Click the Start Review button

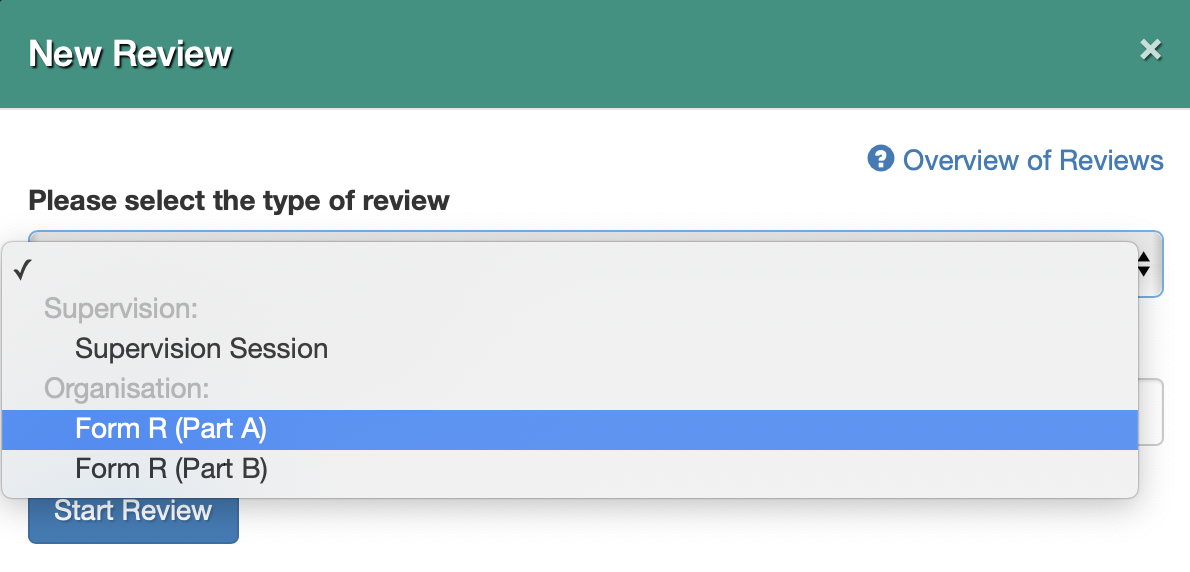coord(133,511)
